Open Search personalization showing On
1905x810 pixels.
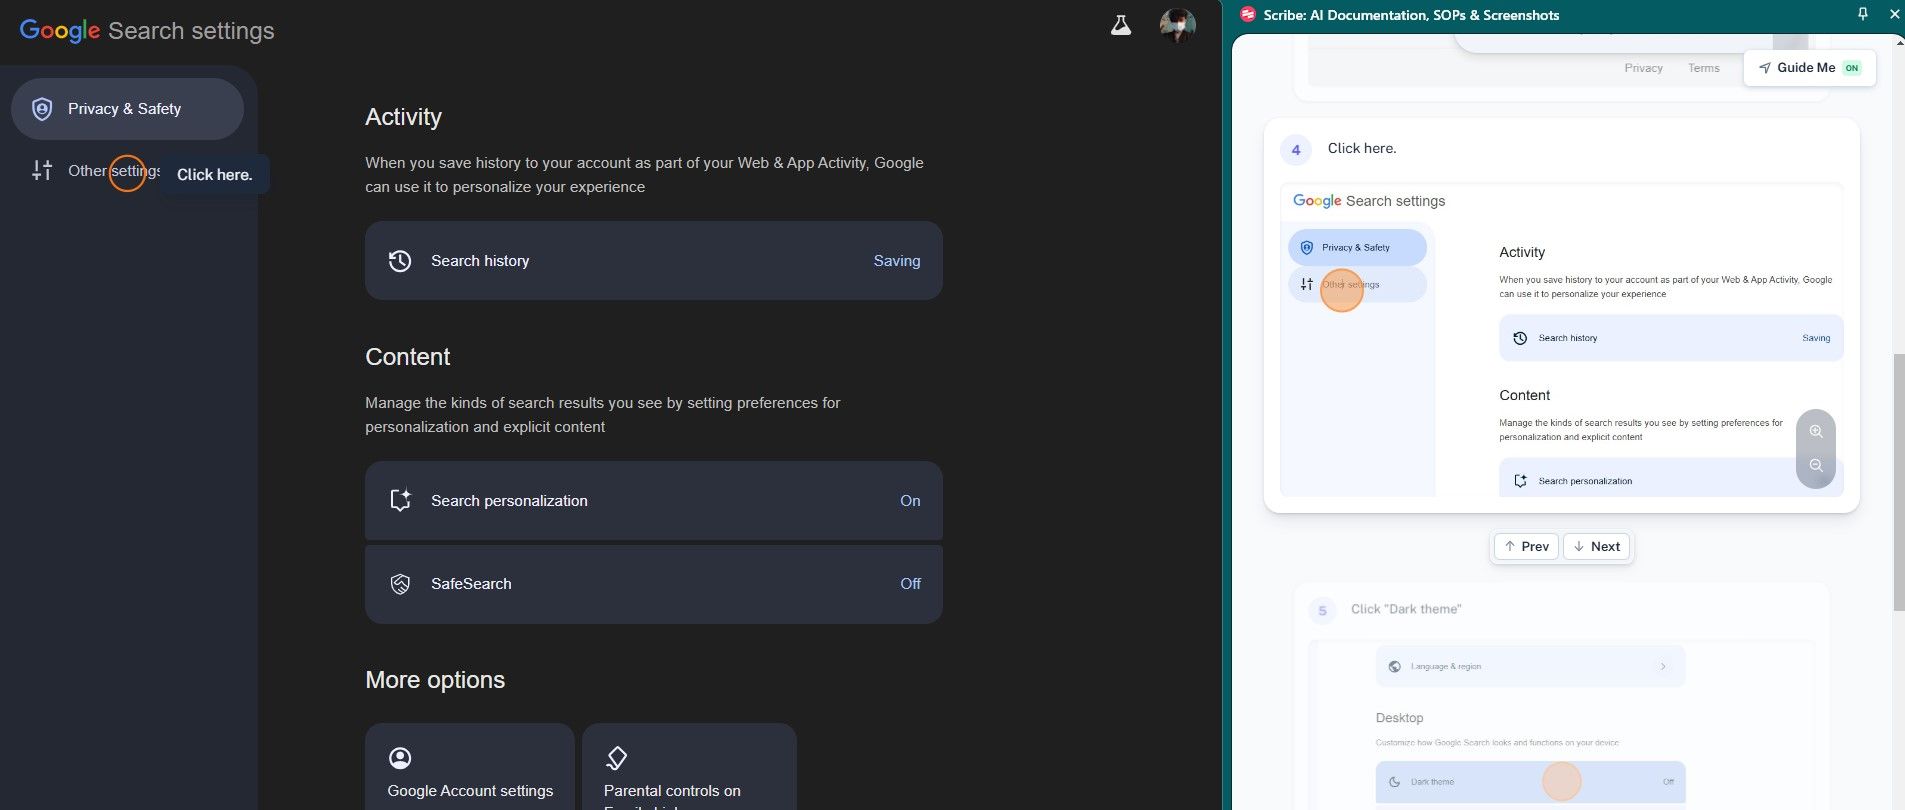[x=654, y=501]
